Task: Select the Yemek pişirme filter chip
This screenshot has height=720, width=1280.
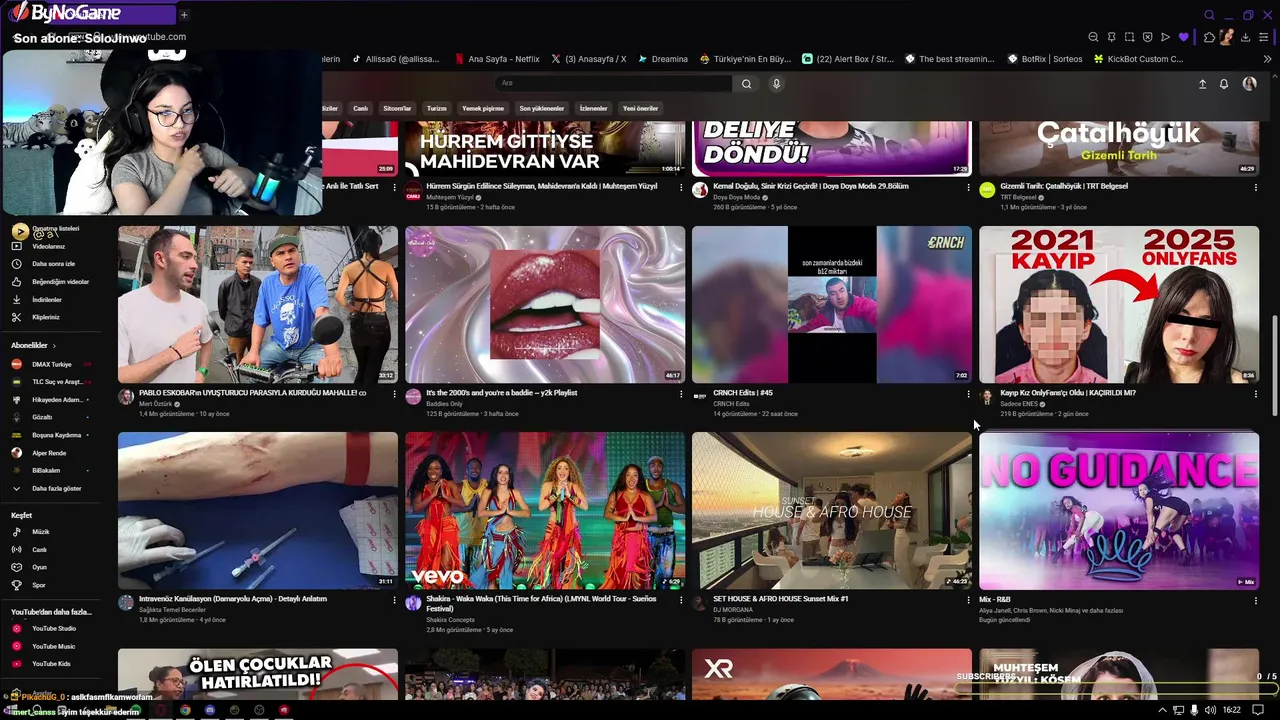Action: click(483, 108)
